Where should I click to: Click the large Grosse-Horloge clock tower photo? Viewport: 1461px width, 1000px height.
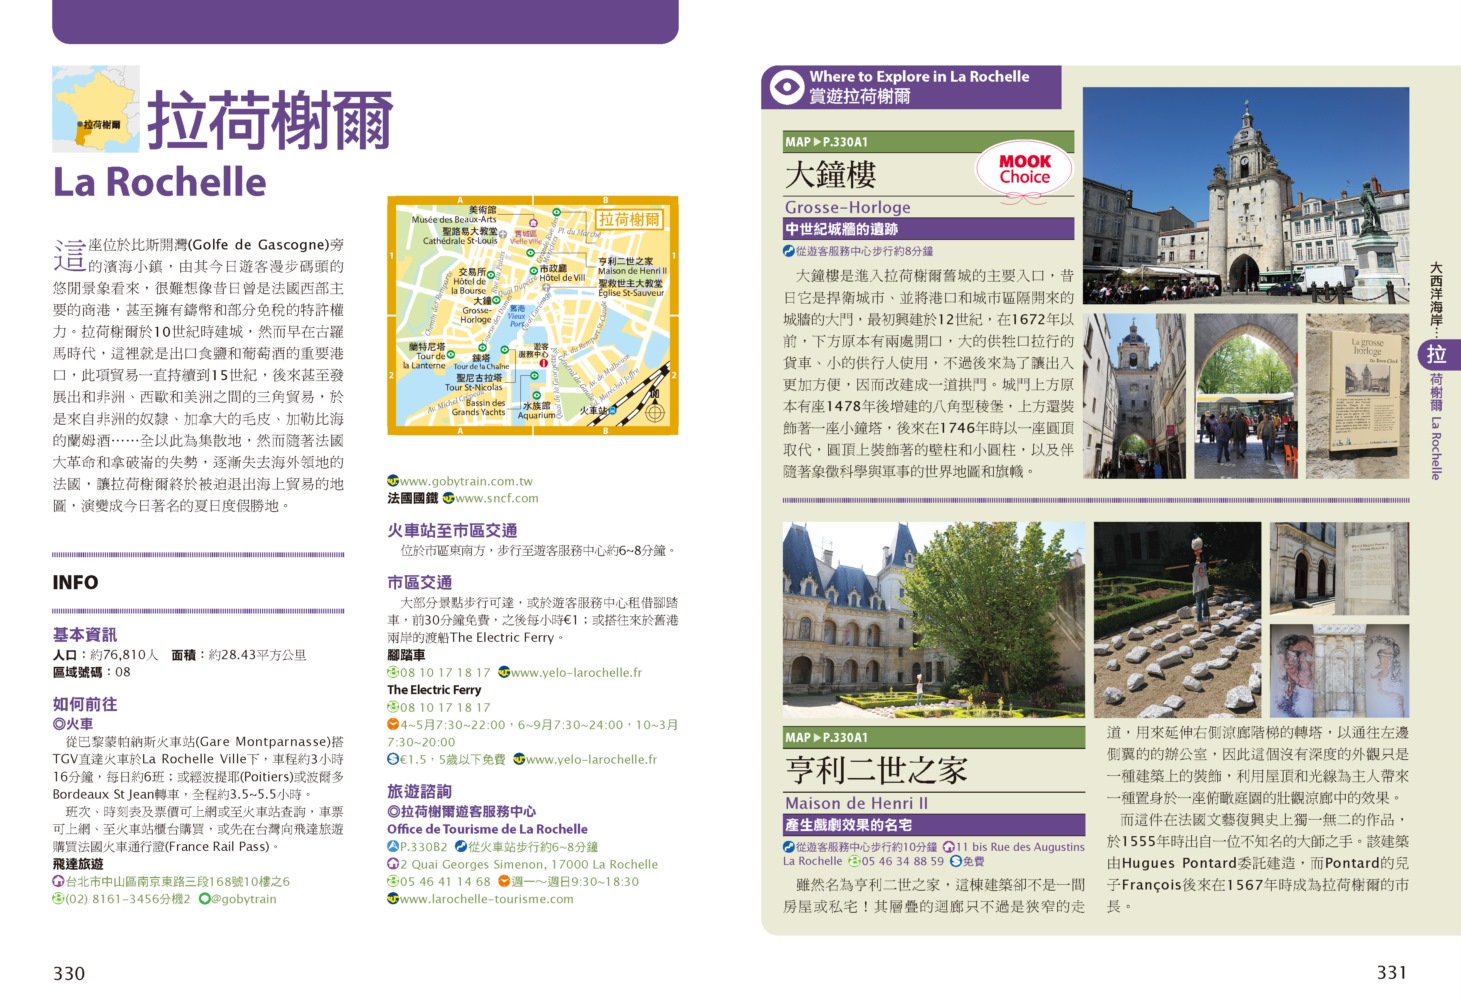pyautogui.click(x=1245, y=195)
